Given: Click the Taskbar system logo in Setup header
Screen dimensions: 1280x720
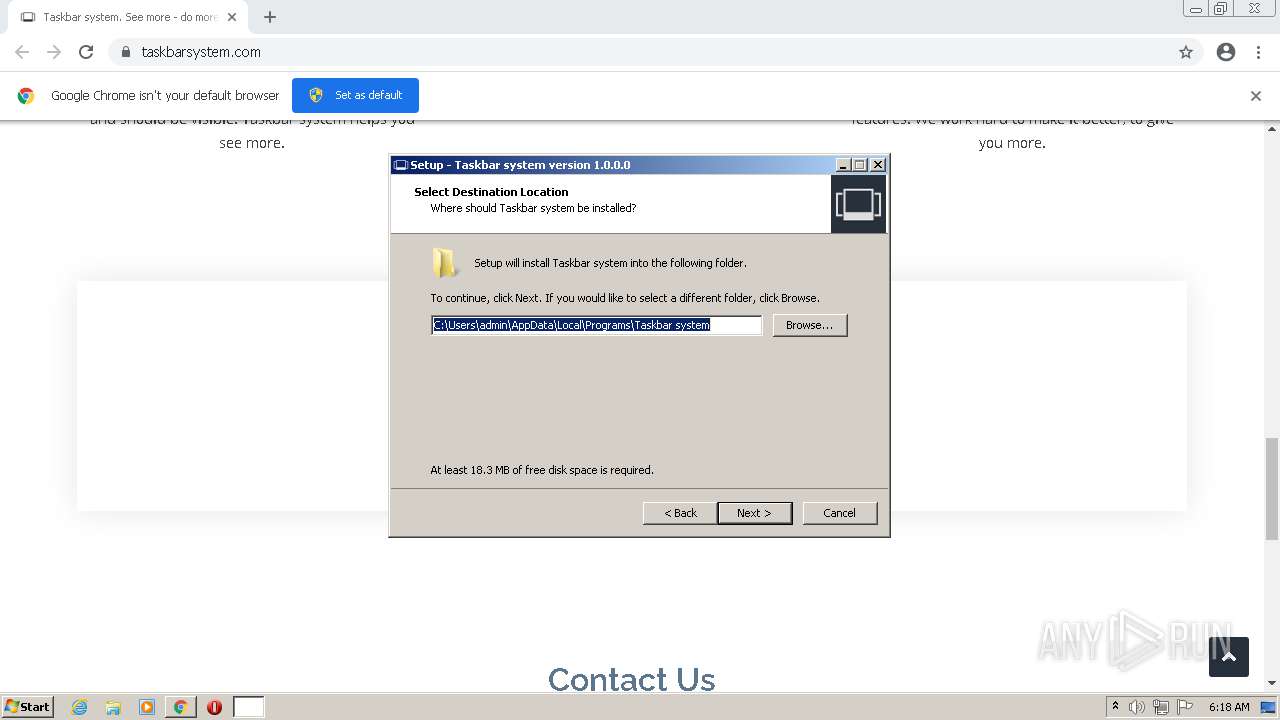Looking at the screenshot, I should (x=858, y=204).
